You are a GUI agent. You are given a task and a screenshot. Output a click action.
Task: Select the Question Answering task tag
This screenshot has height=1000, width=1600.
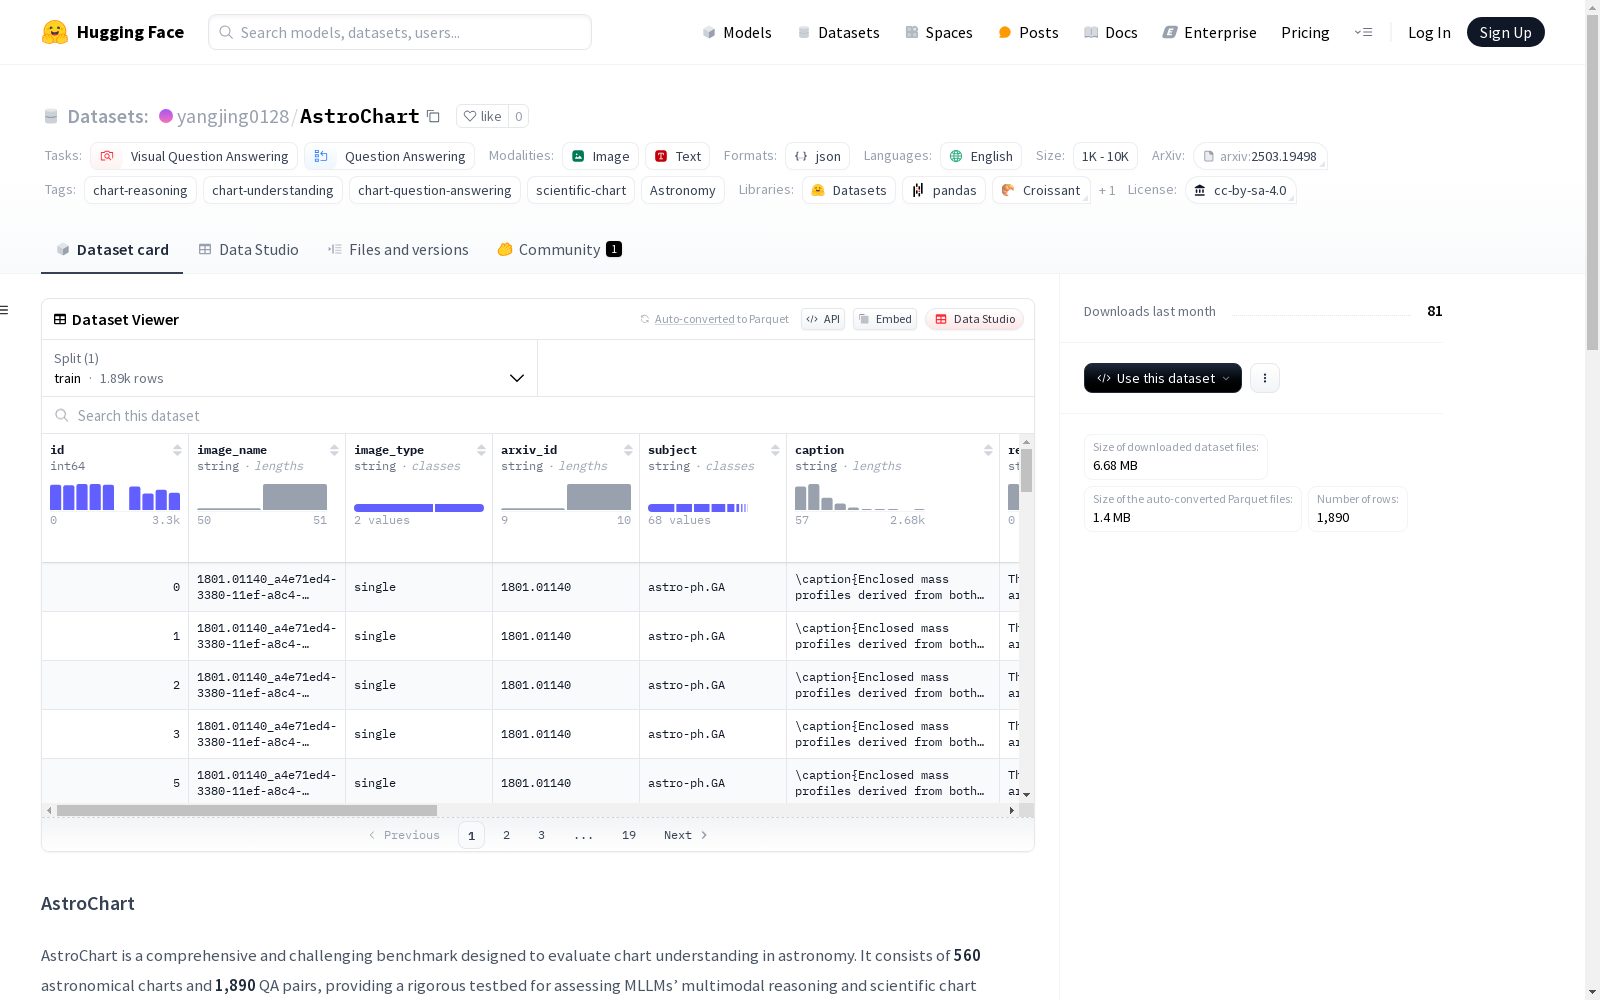point(389,156)
